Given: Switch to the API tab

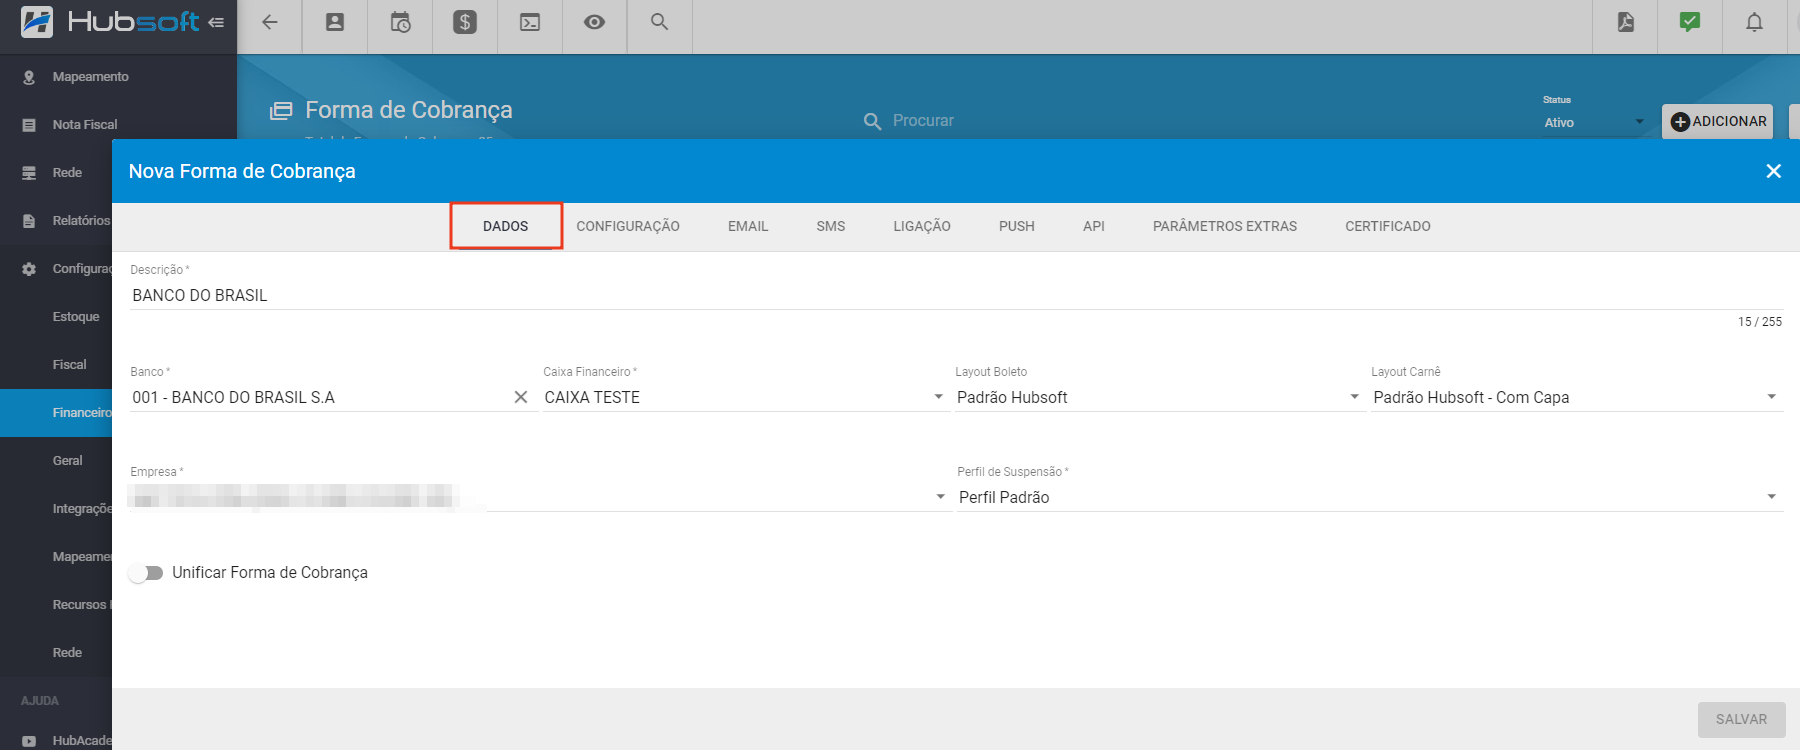Looking at the screenshot, I should point(1094,226).
